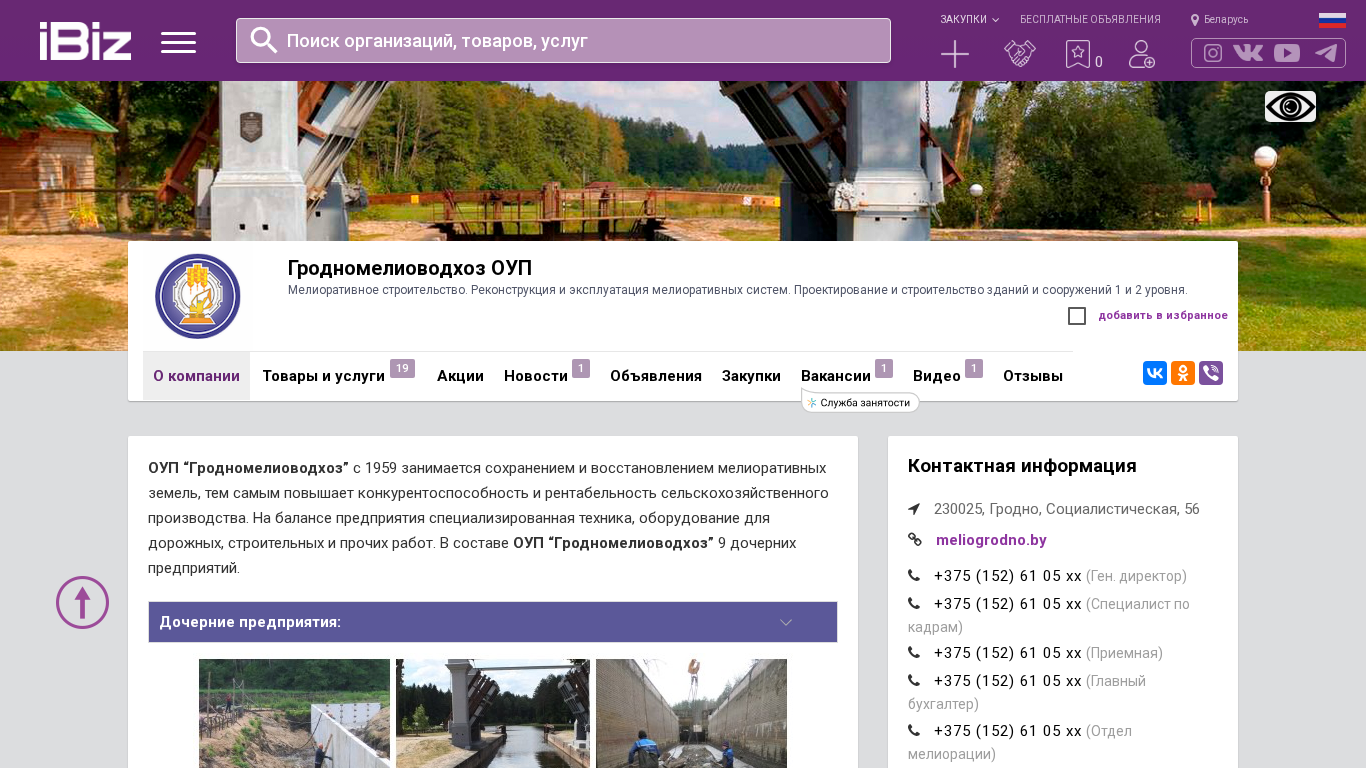The image size is (1366, 768).
Task: Click the plus add icon in header
Action: 955,54
